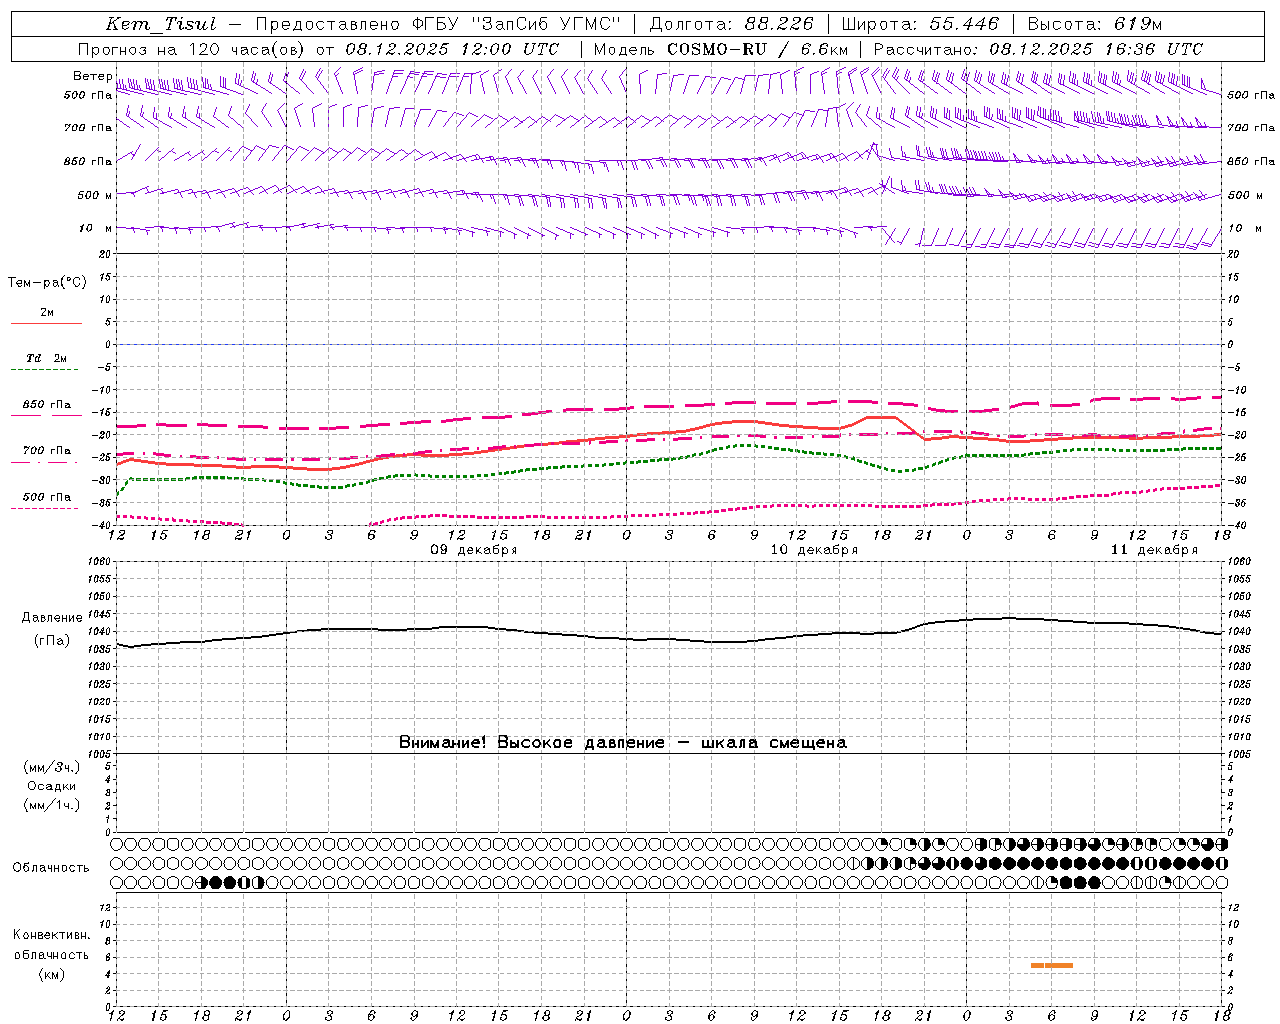Click the 10 декабря date label

click(814, 550)
